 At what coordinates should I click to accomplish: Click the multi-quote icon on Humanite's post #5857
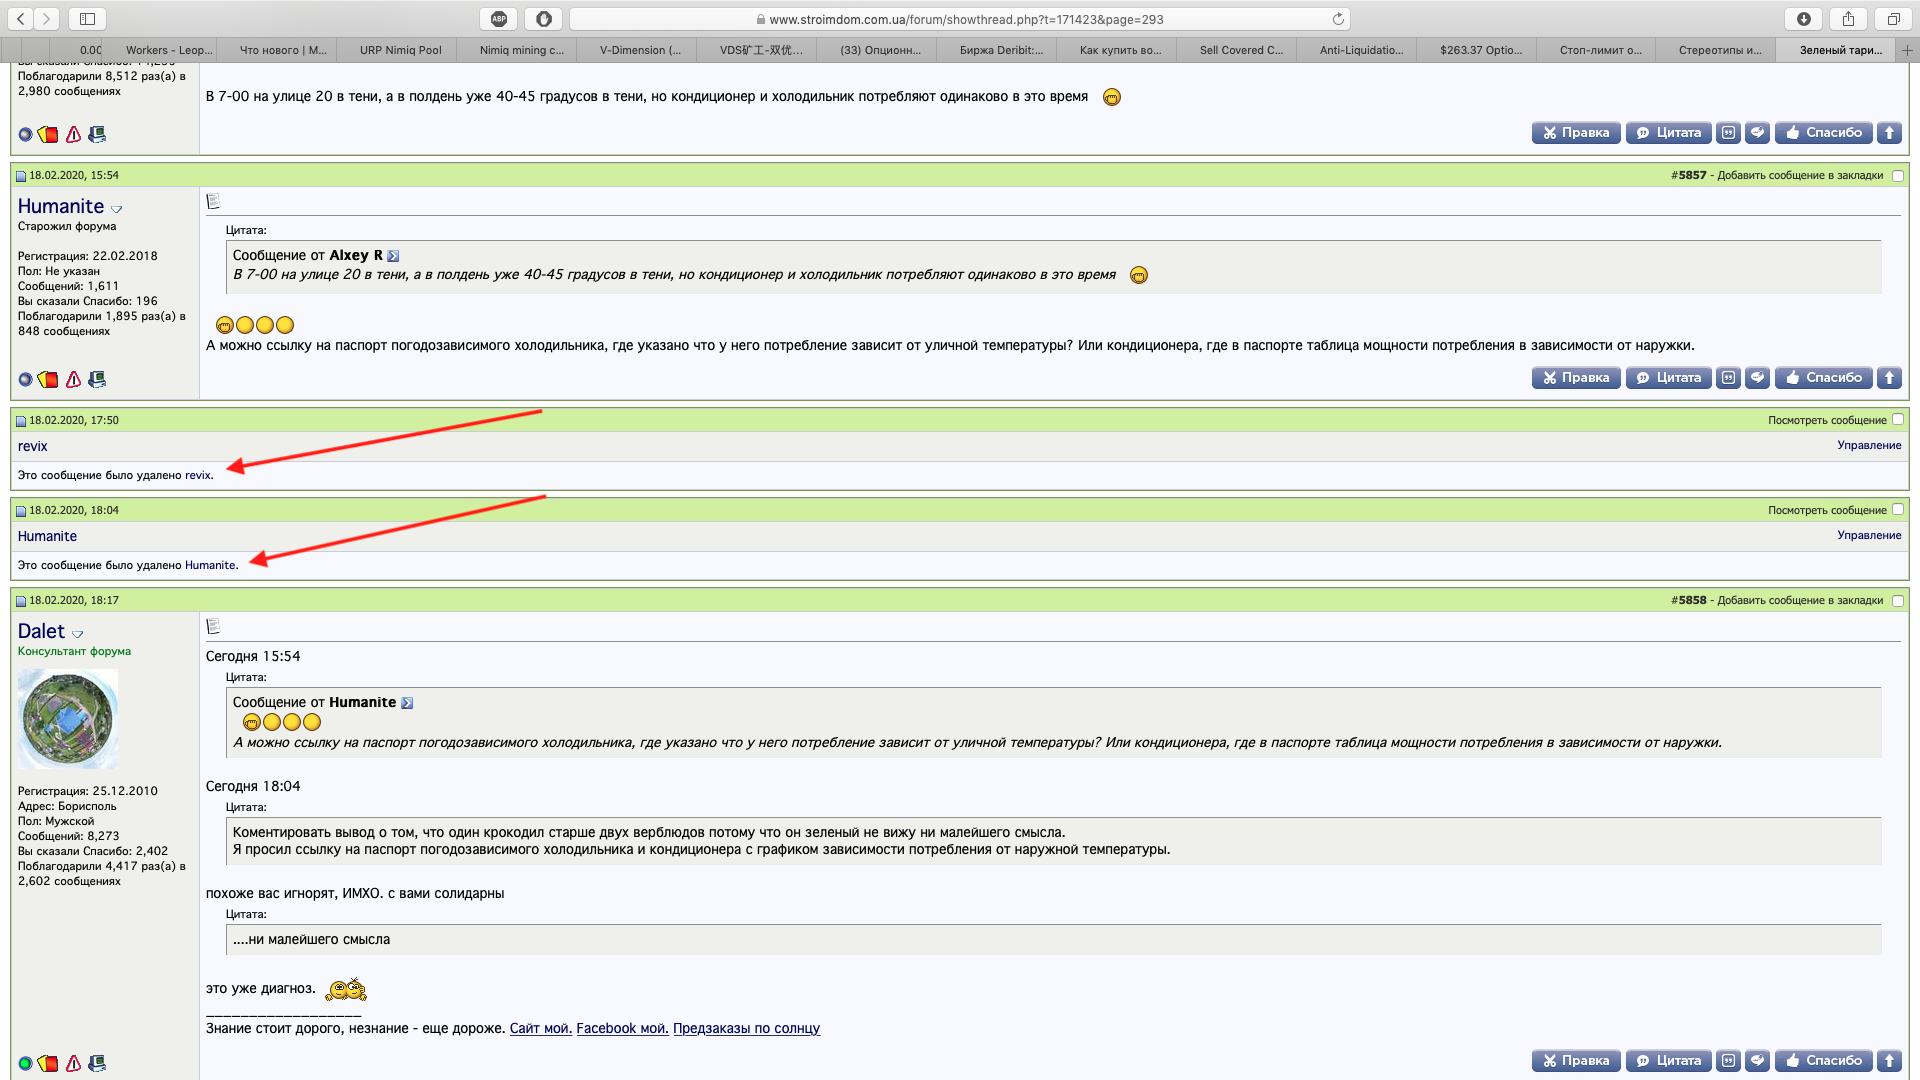click(x=1728, y=378)
